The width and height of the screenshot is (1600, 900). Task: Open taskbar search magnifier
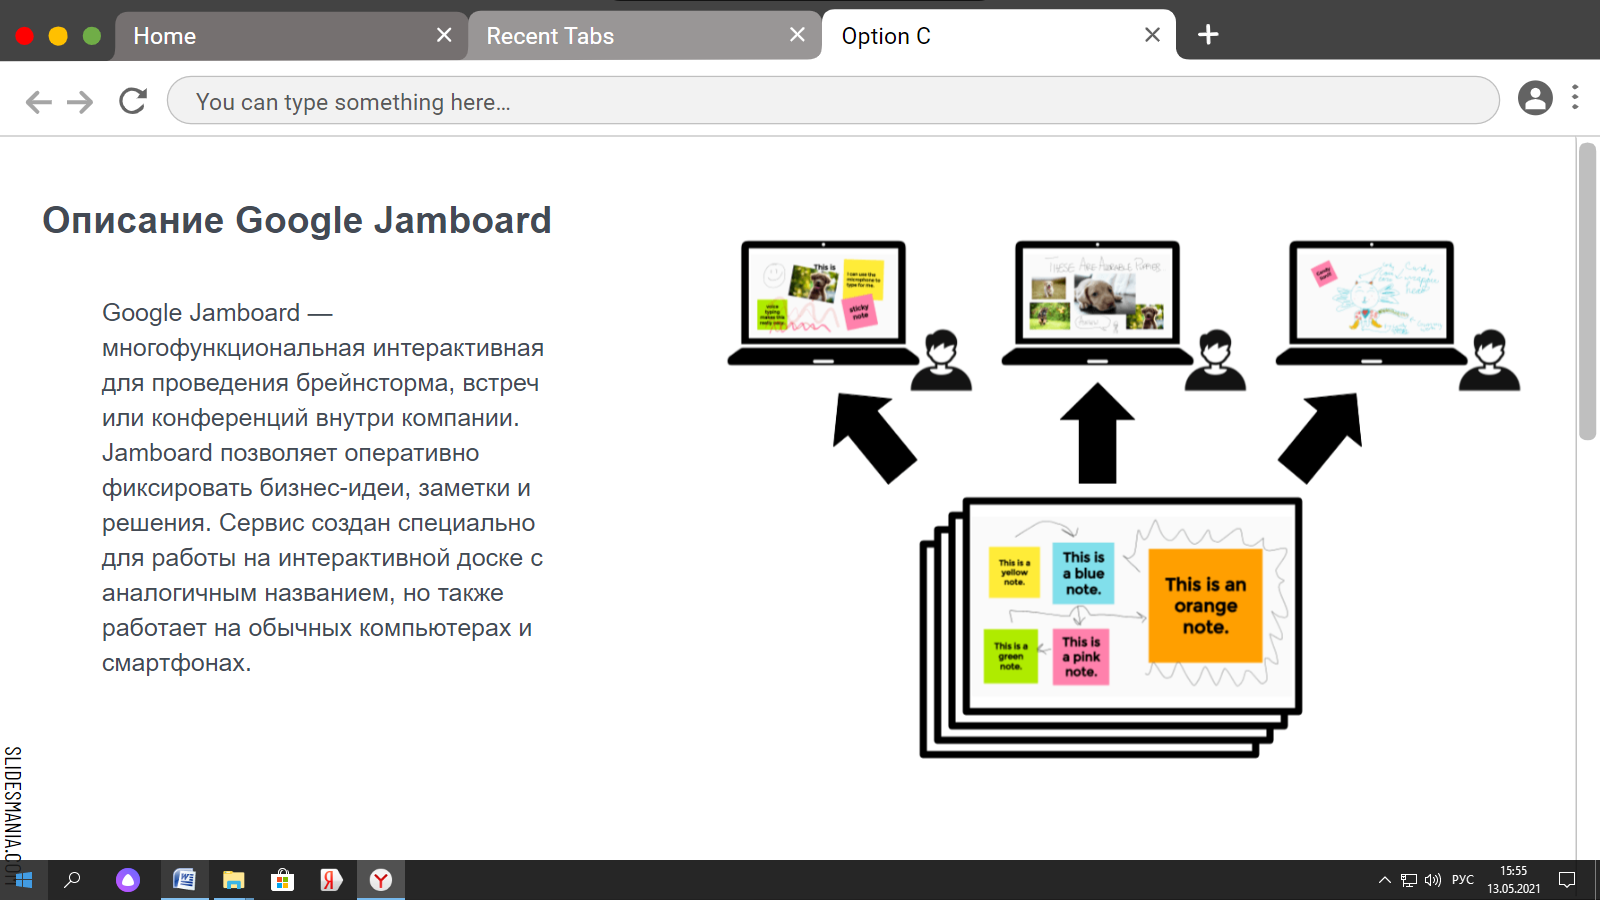72,880
